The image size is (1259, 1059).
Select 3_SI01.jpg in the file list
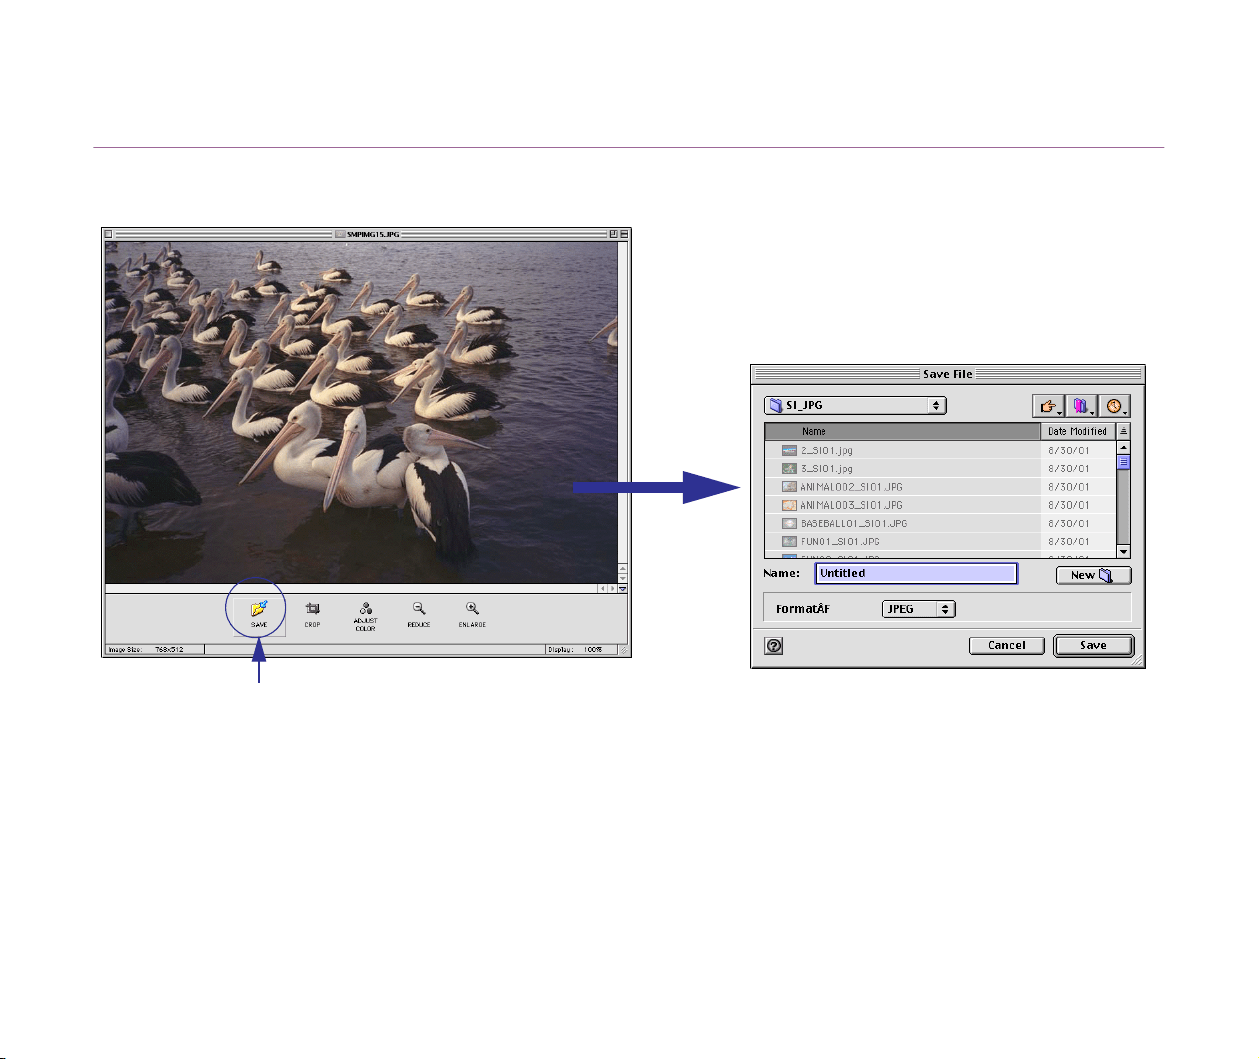click(940, 468)
